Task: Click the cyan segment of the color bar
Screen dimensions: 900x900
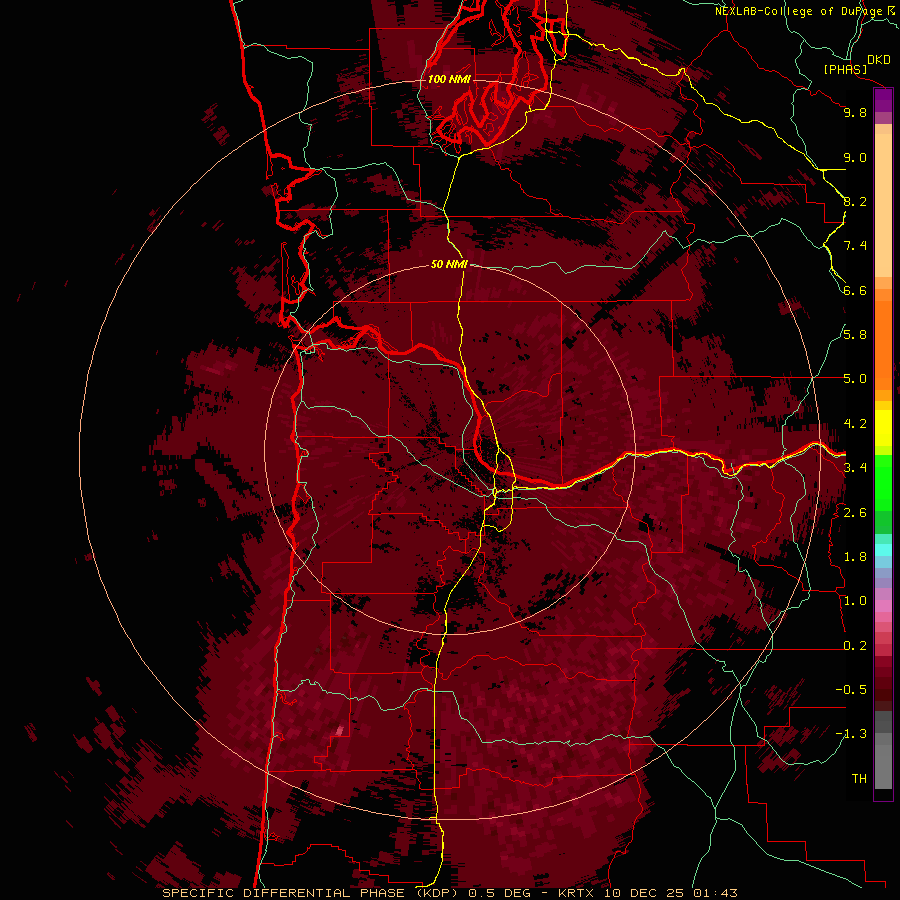Action: [x=883, y=550]
